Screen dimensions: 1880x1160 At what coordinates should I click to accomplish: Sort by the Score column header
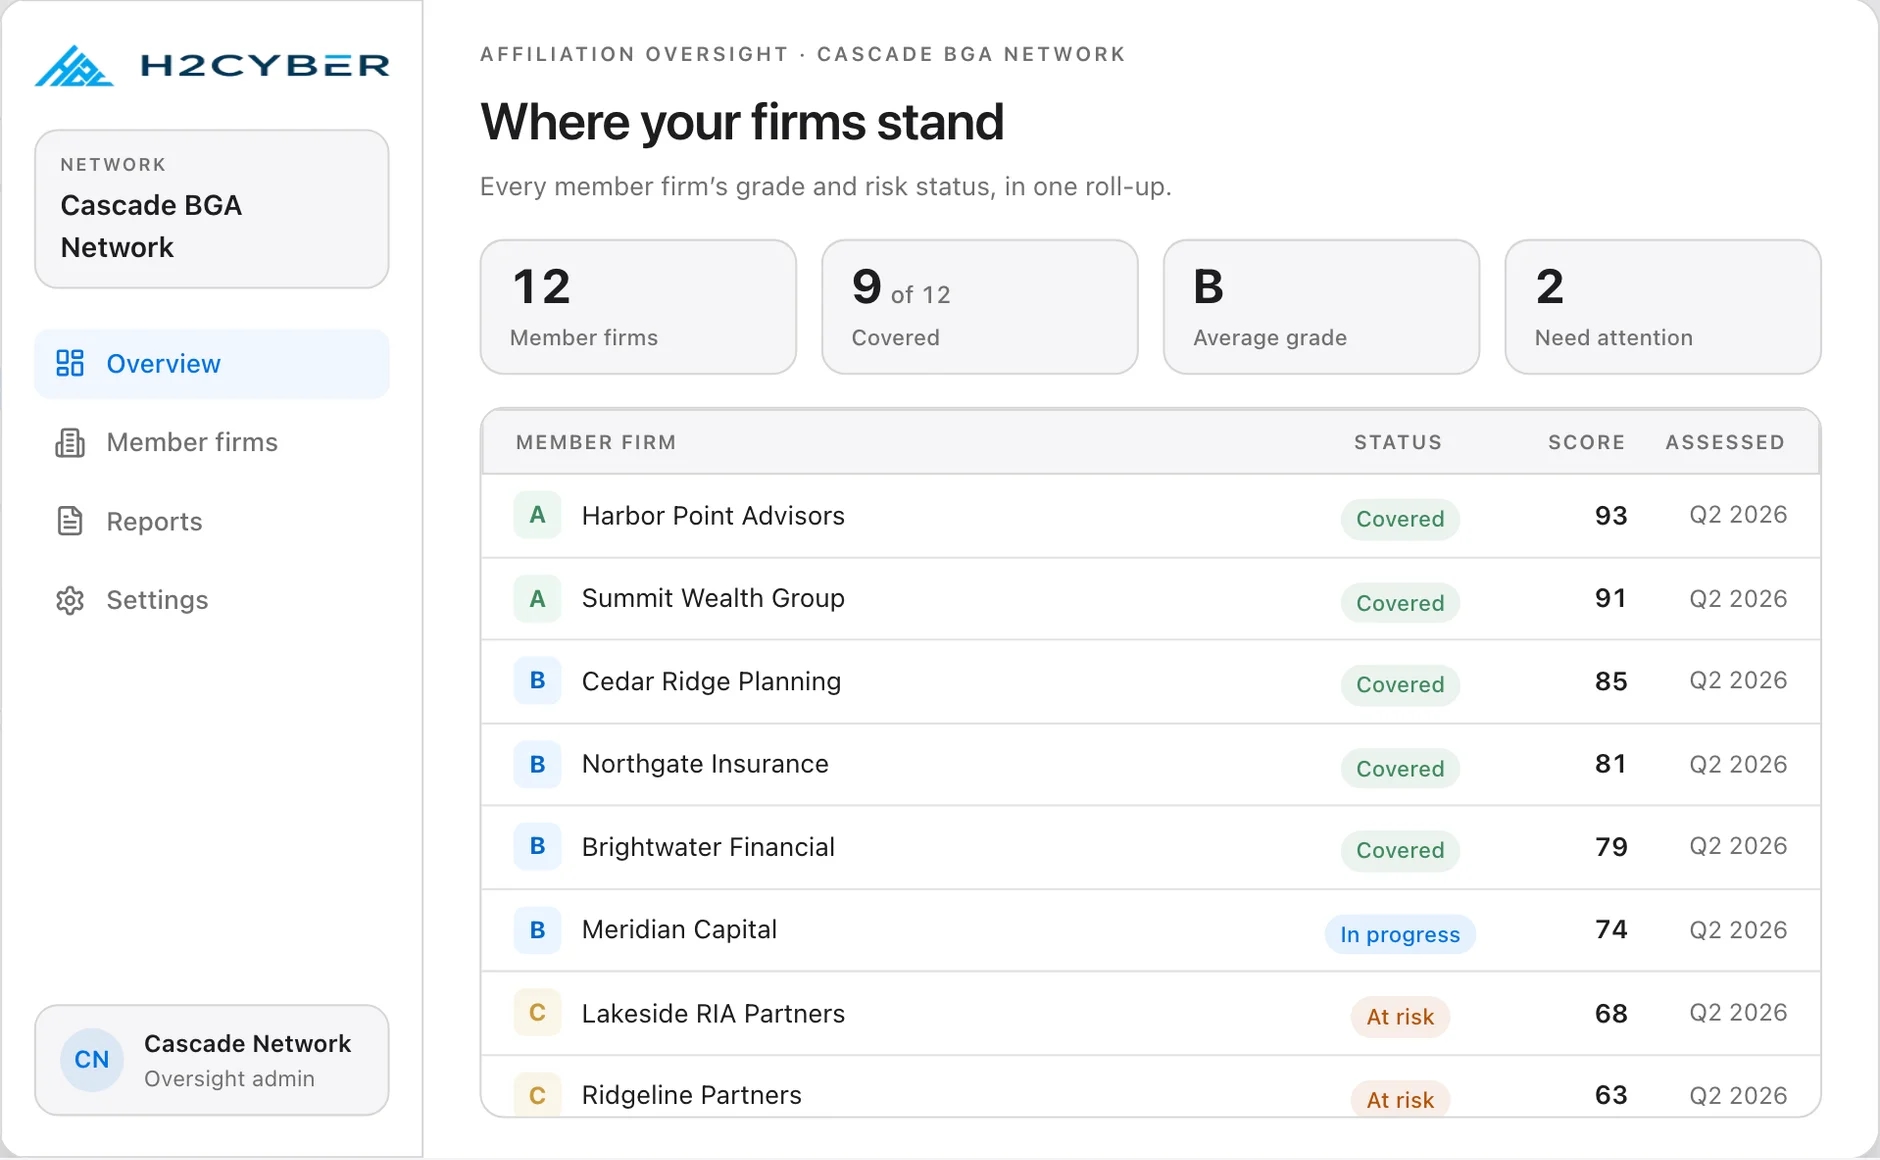coord(1587,442)
